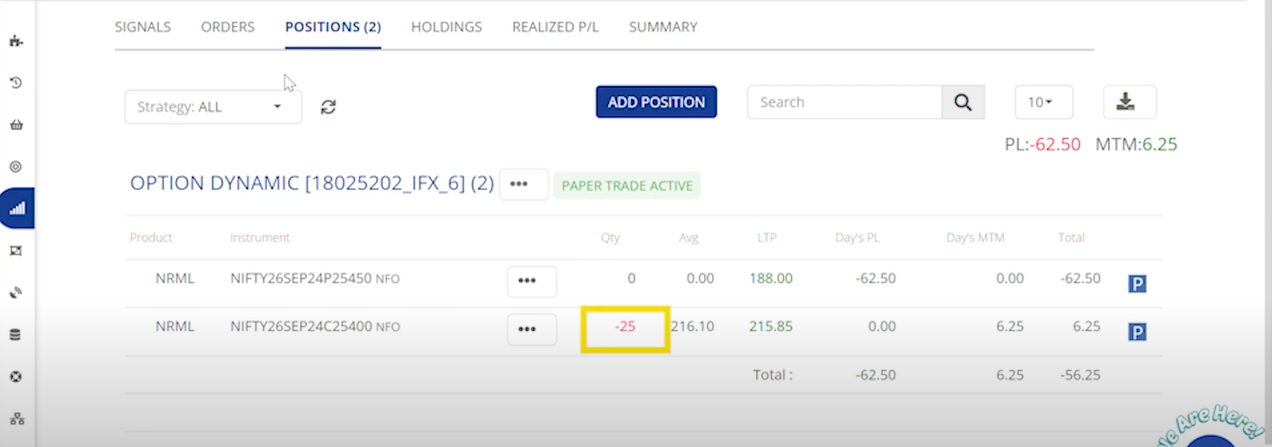Open the history icon in sidebar
Viewport: 1272px width, 447px height.
tap(15, 83)
